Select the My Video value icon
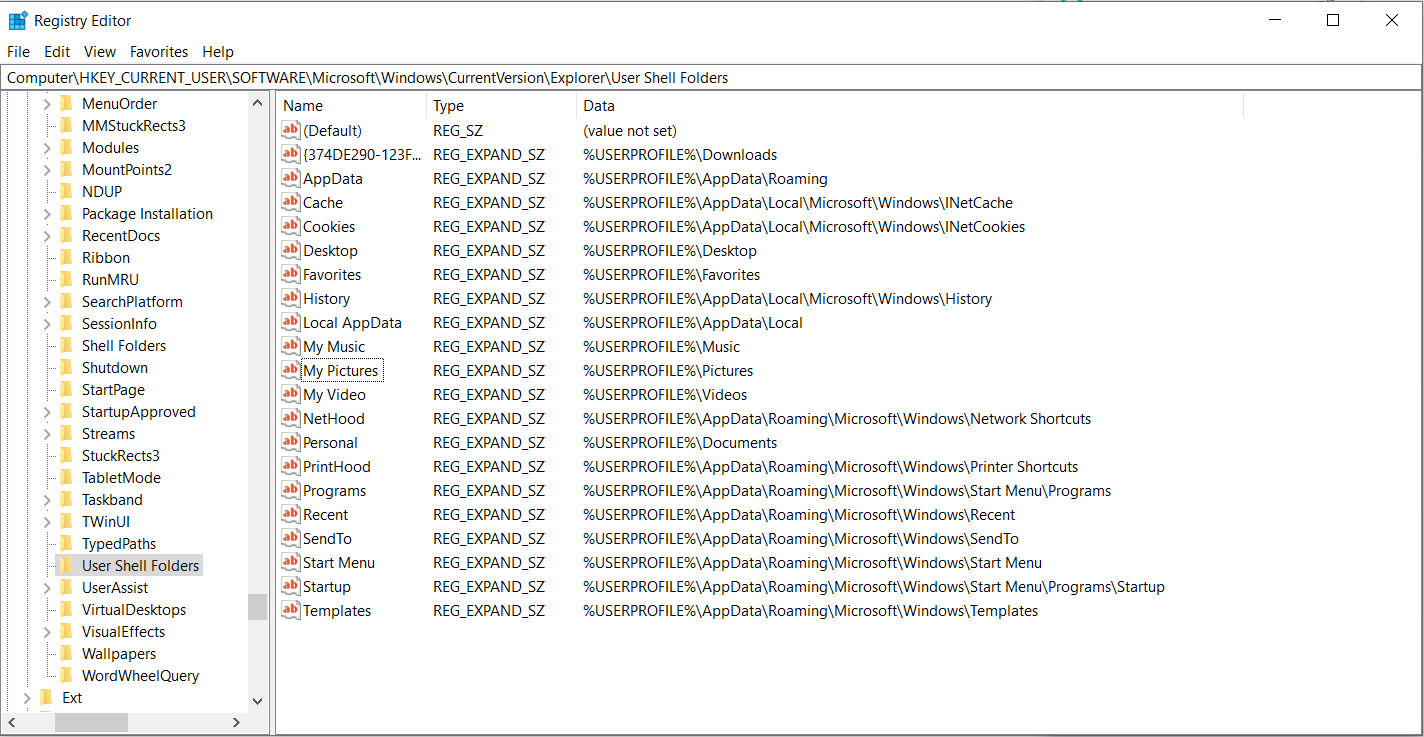1424x737 pixels. 291,394
